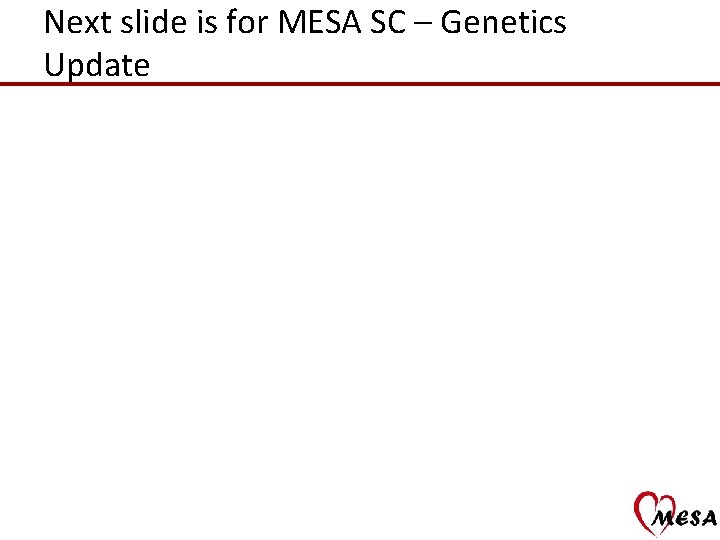Screen dimensions: 720x540
Task: Select the MESA logo lettering beside the heart
Action: click(x=685, y=518)
